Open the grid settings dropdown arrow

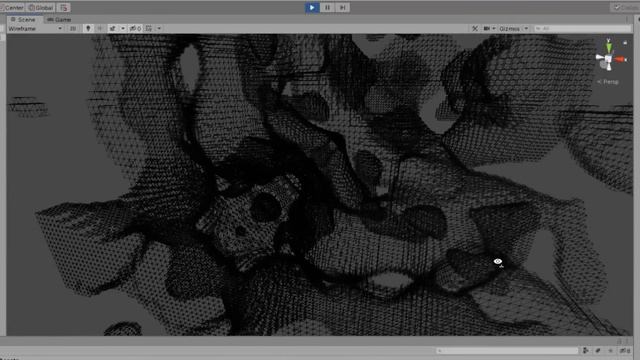tap(159, 29)
